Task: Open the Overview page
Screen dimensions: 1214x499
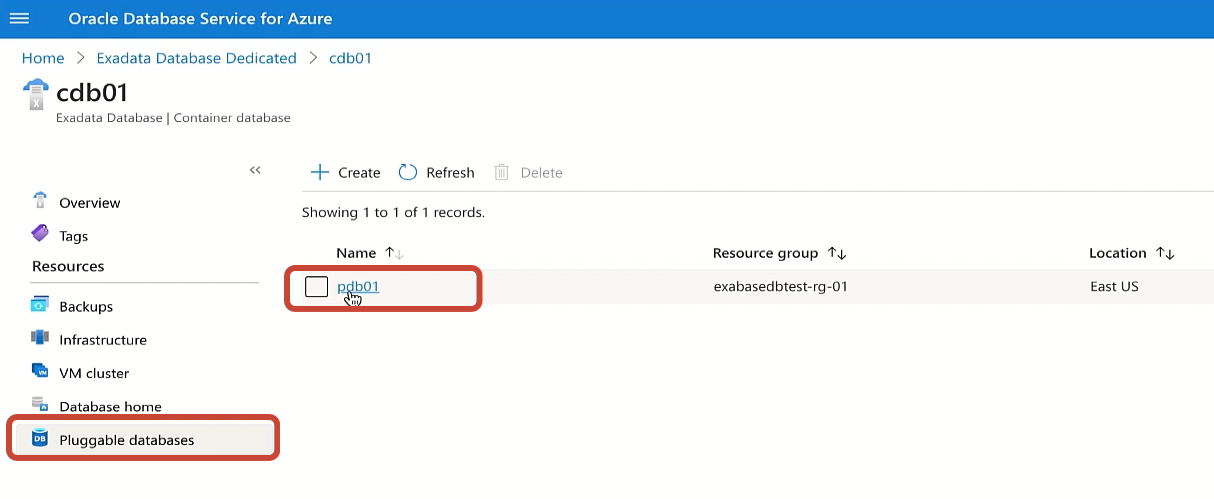Action: point(89,203)
